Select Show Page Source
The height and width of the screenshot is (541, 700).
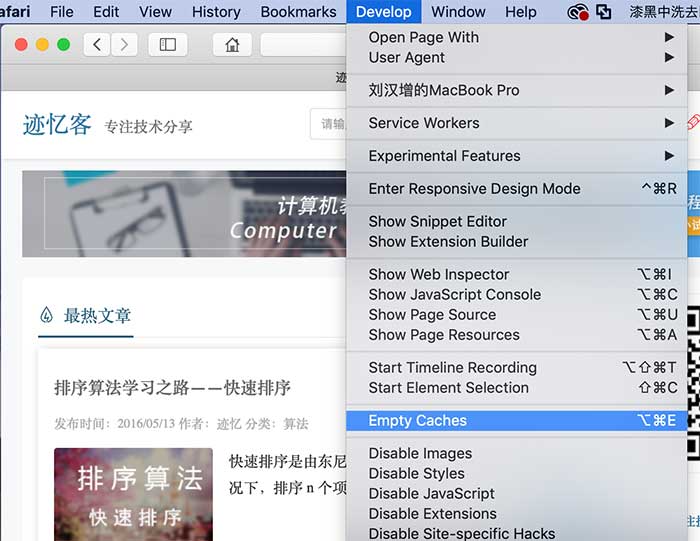[x=517, y=315]
